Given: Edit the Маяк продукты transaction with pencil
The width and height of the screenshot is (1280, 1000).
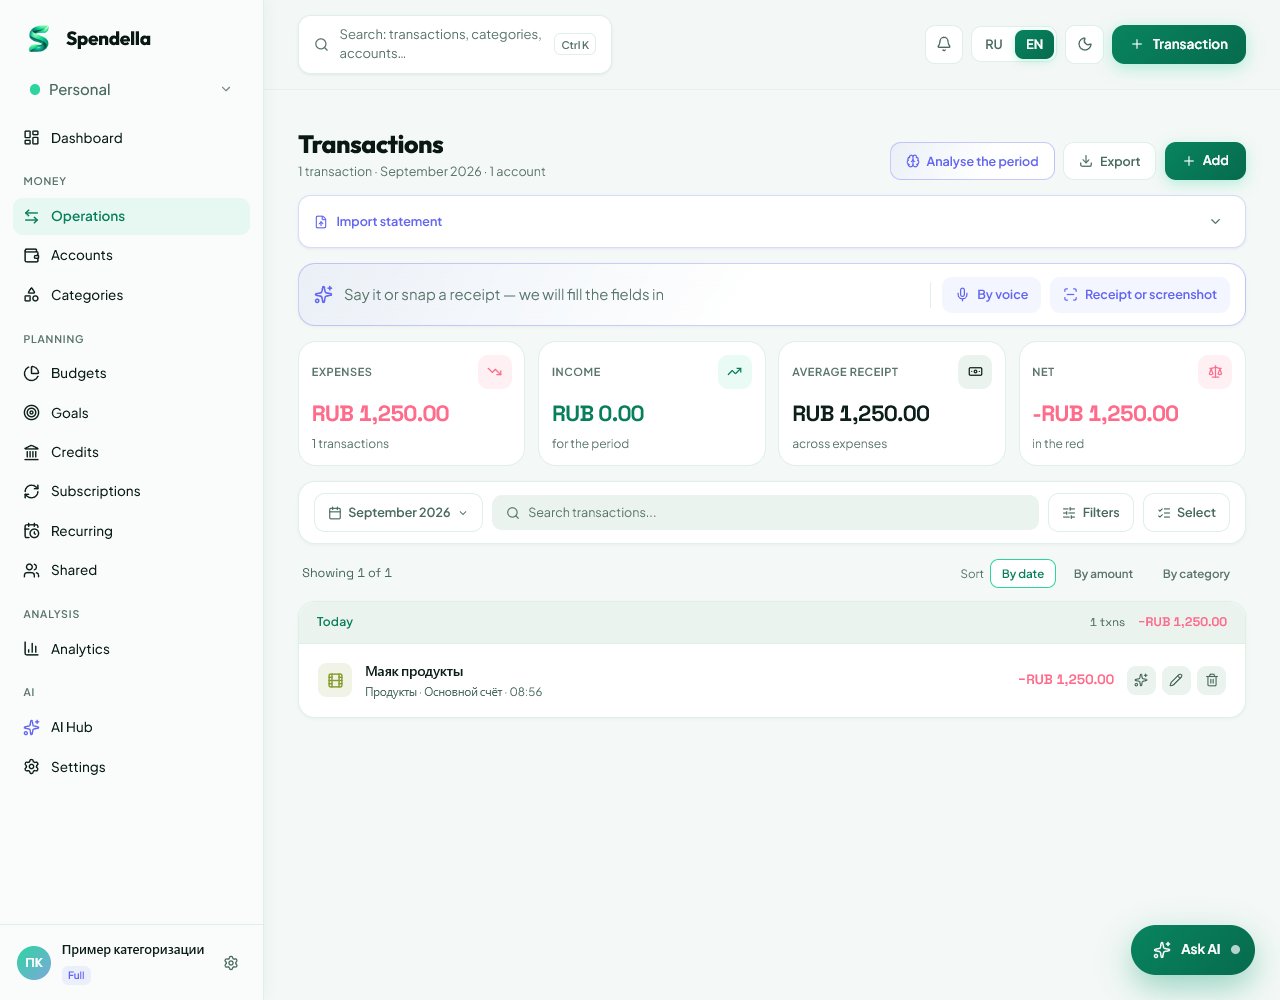Looking at the screenshot, I should (x=1176, y=680).
